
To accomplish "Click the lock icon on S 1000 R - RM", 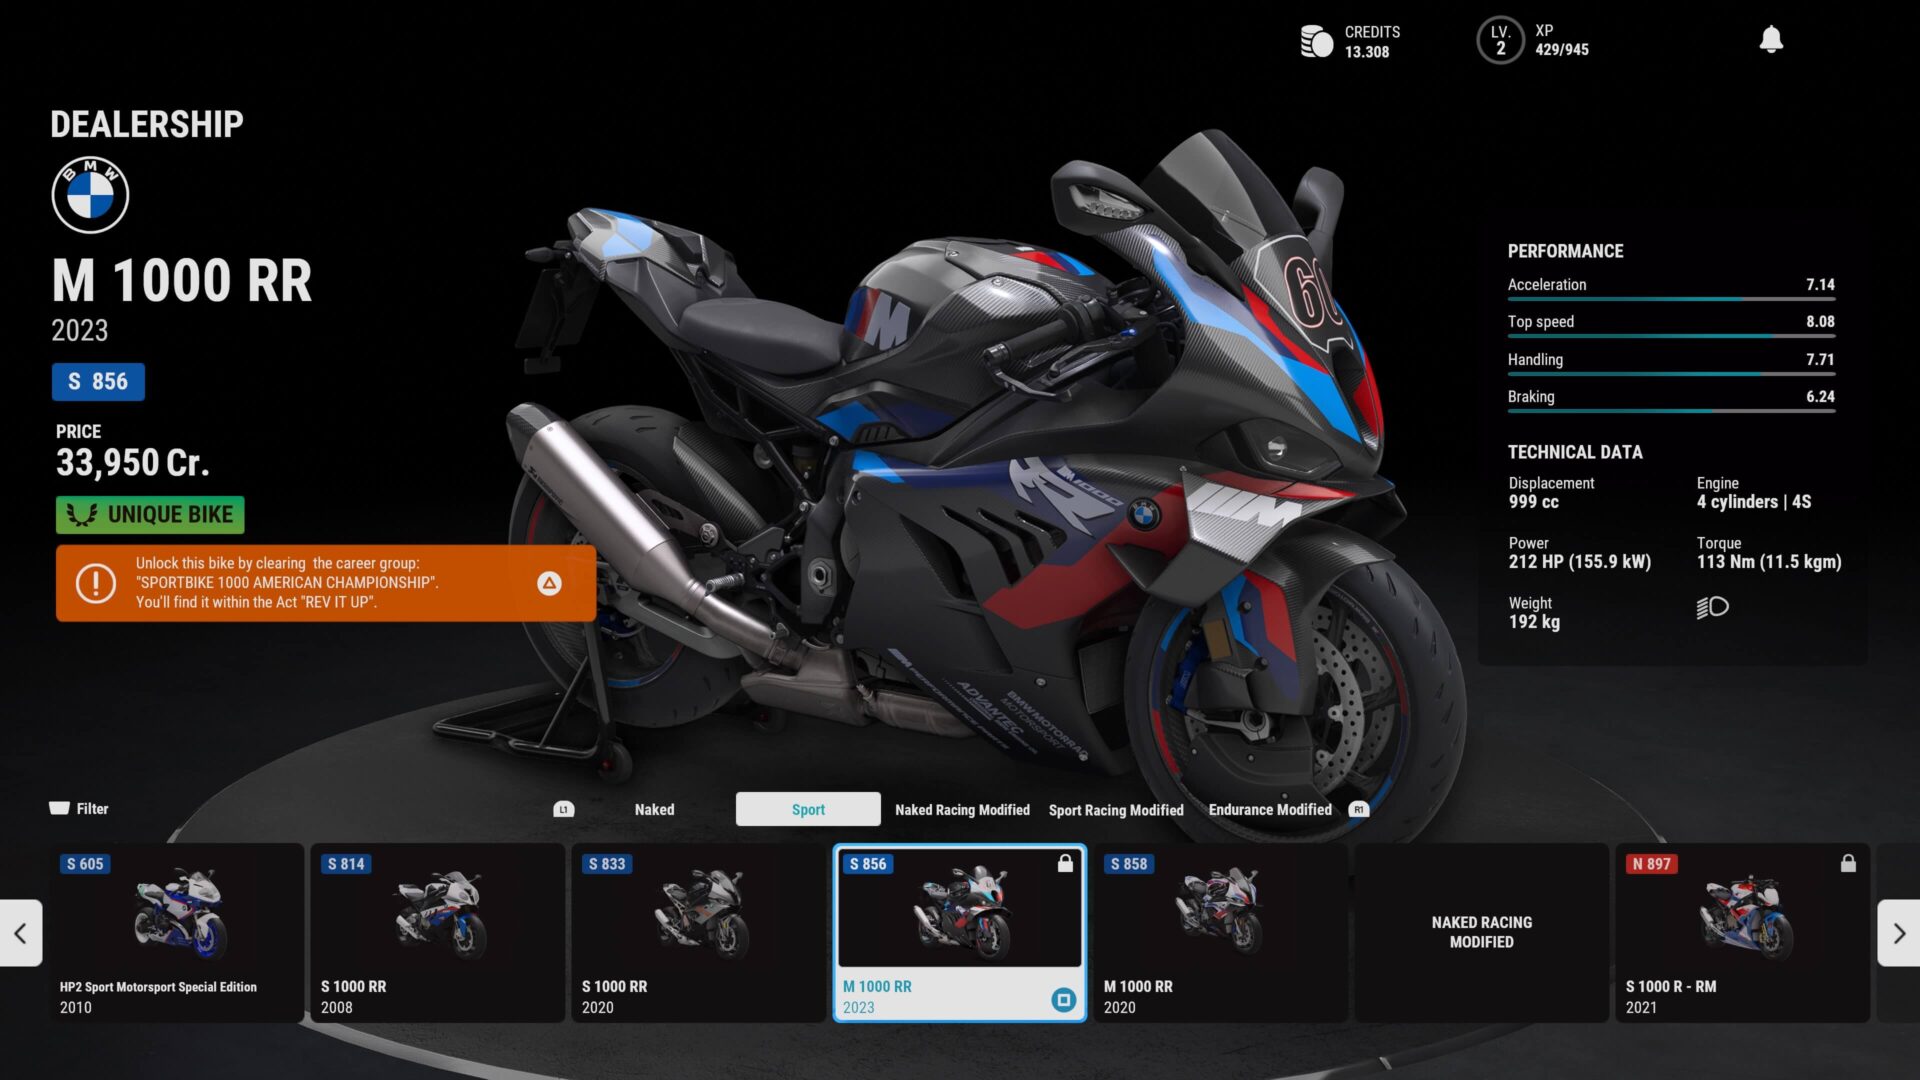I will pyautogui.click(x=1848, y=863).
